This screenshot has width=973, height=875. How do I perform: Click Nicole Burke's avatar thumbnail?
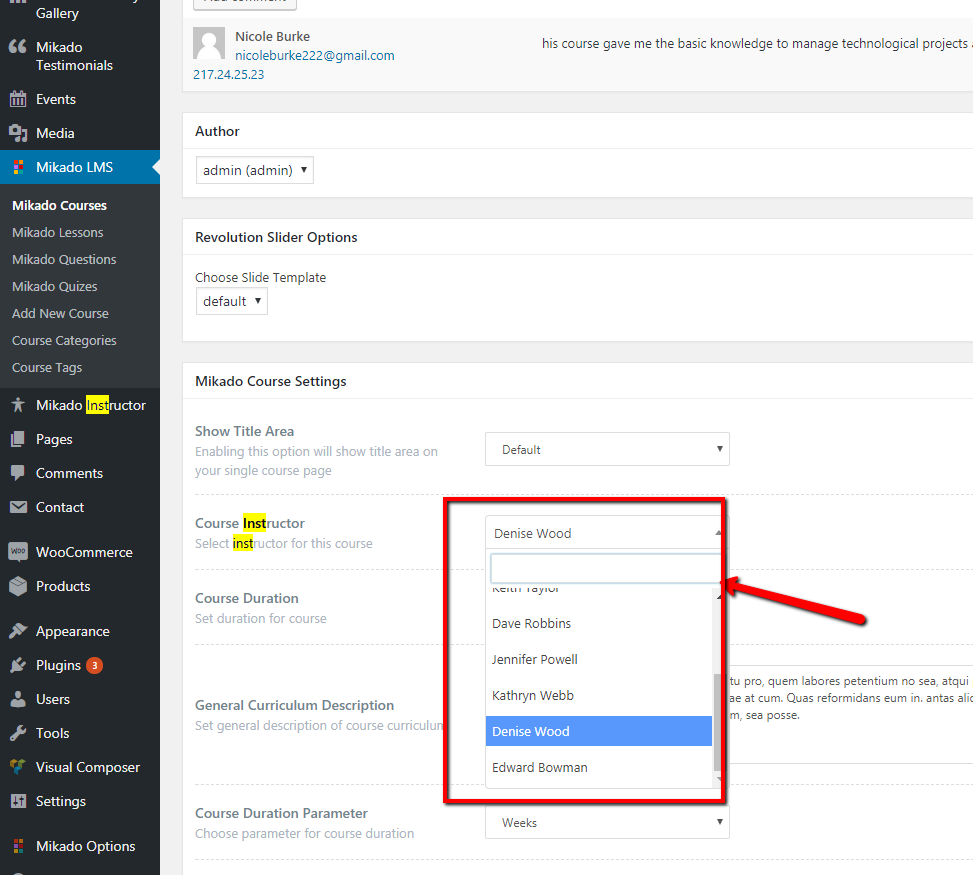tap(209, 43)
